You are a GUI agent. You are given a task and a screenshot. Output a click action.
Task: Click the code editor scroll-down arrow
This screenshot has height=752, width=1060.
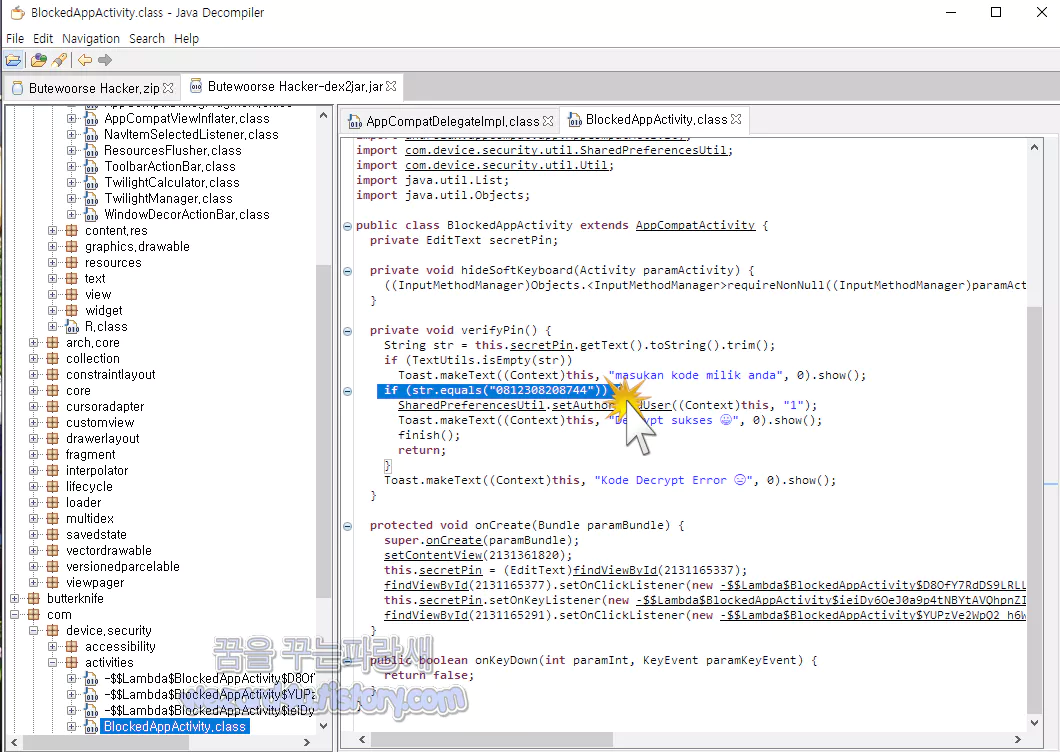[x=1034, y=723]
